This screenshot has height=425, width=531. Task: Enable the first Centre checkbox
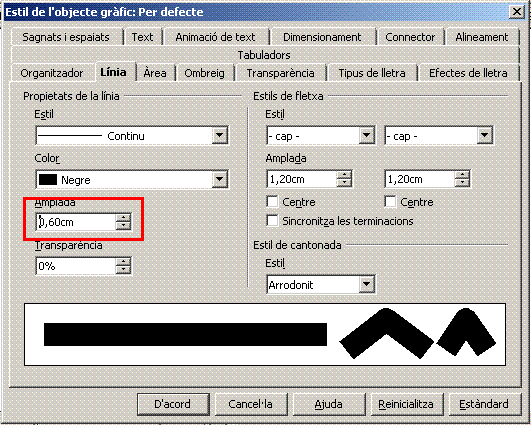273,202
